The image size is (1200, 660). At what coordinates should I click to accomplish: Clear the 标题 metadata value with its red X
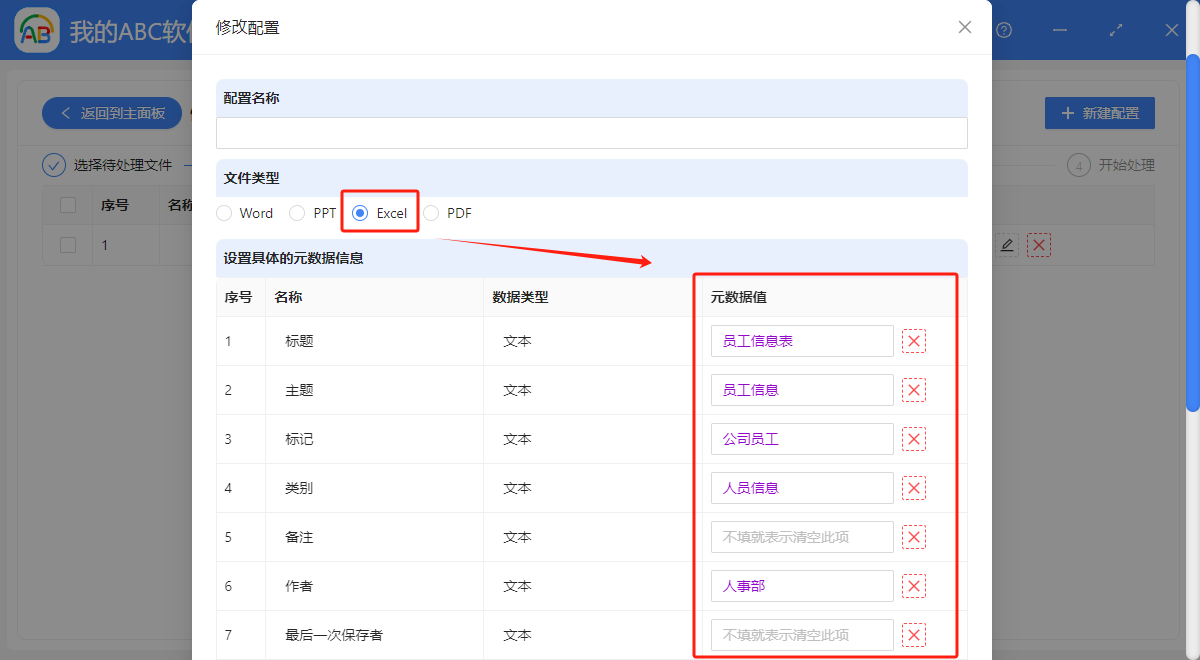pyautogui.click(x=913, y=341)
